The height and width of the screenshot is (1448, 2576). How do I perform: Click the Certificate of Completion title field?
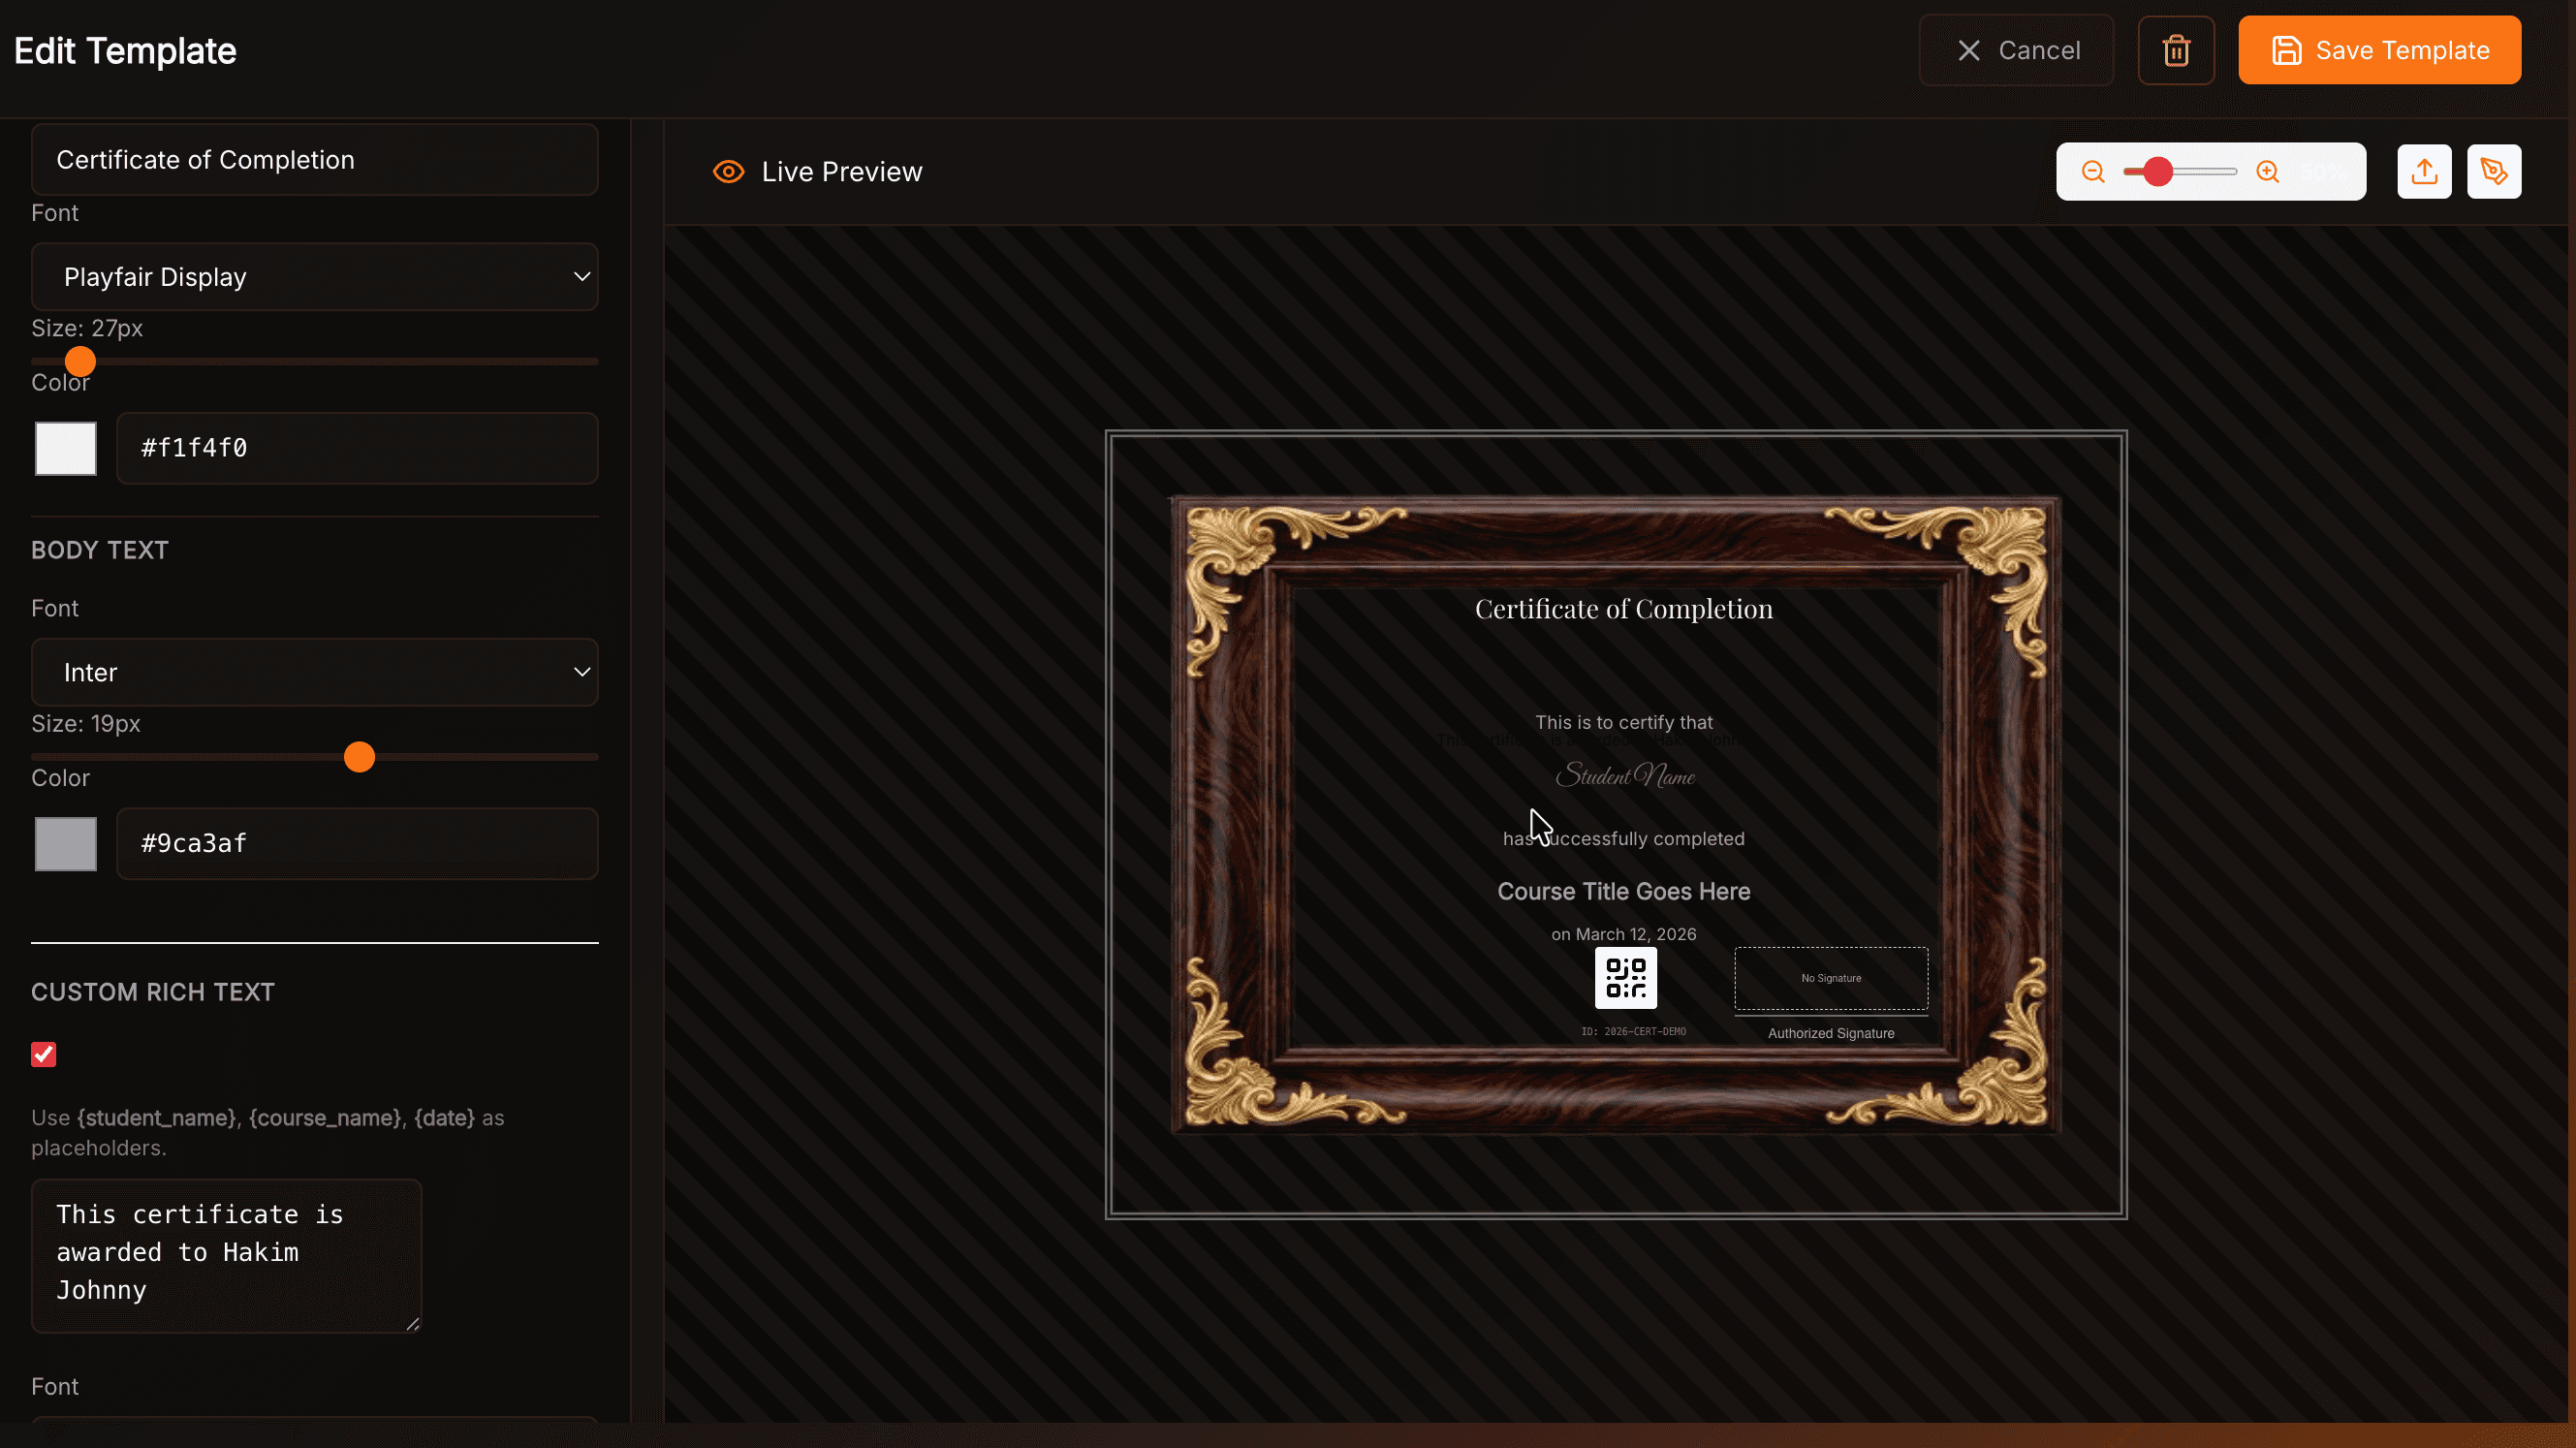tap(315, 160)
